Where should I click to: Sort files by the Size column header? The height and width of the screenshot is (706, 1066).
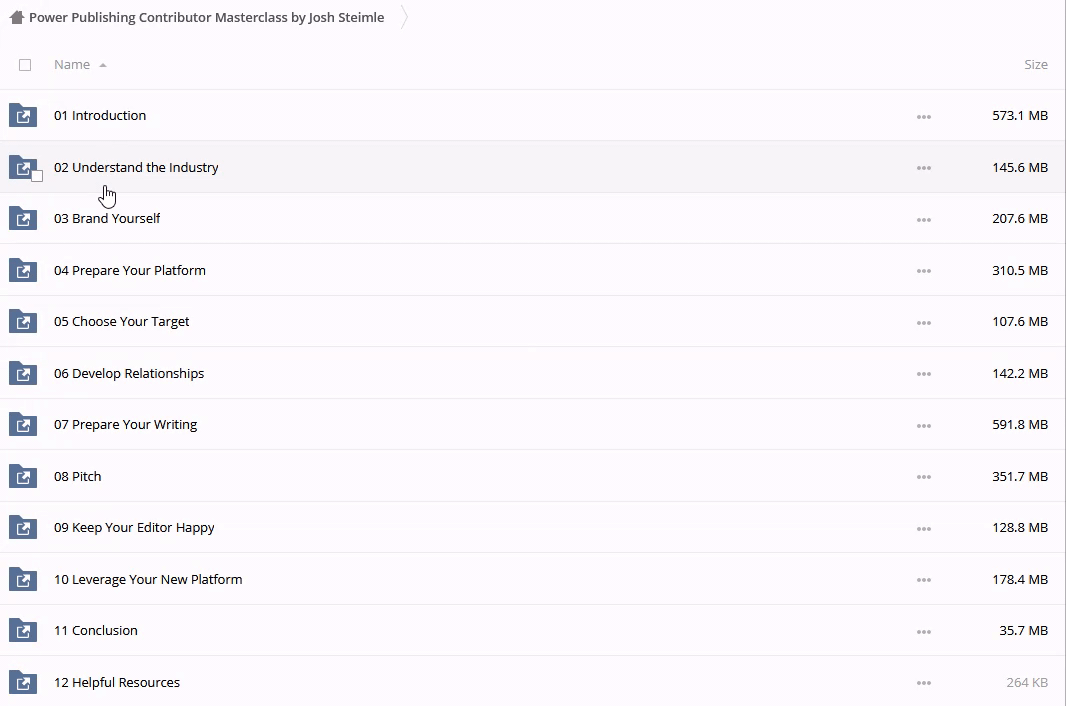(x=1035, y=65)
